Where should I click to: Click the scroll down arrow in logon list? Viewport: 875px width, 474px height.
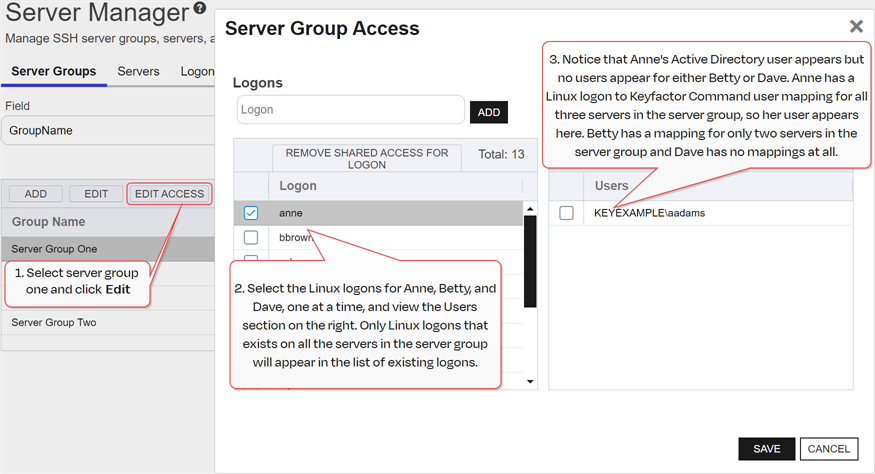point(530,381)
